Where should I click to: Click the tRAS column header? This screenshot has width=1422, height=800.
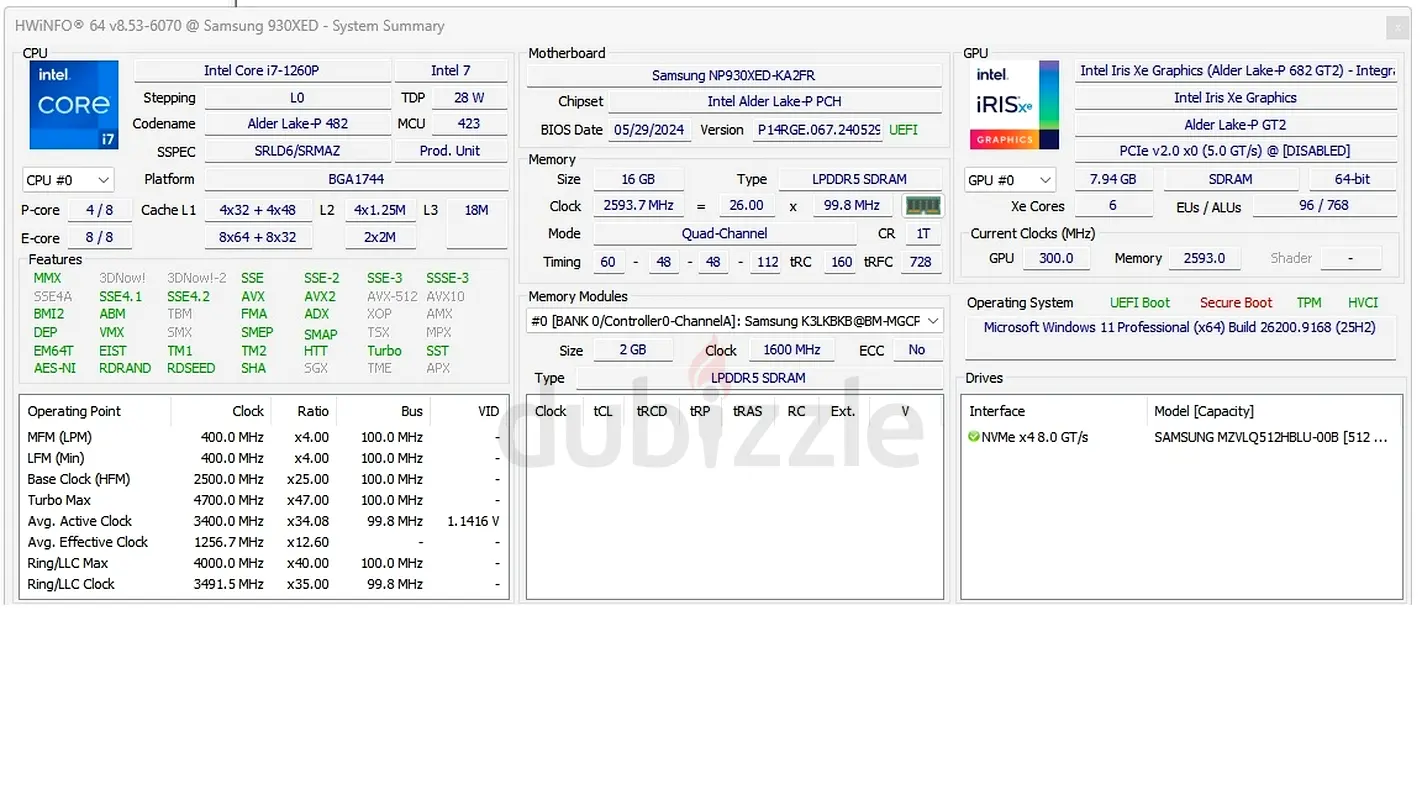[x=747, y=411]
